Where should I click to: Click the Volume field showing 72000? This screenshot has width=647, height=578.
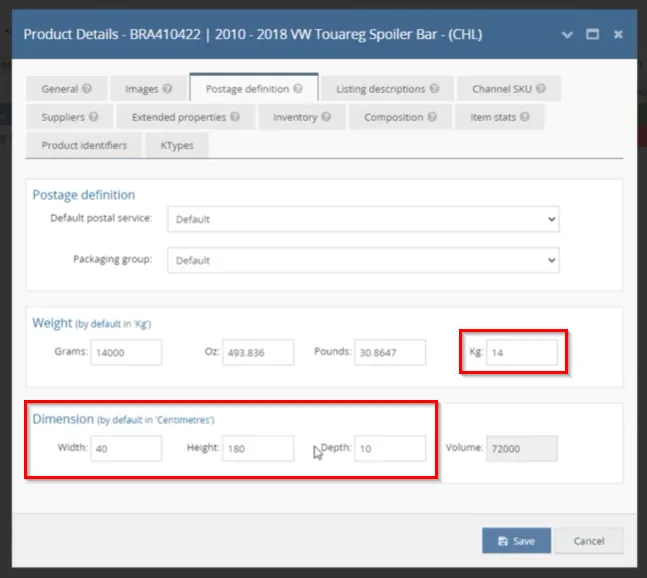522,448
